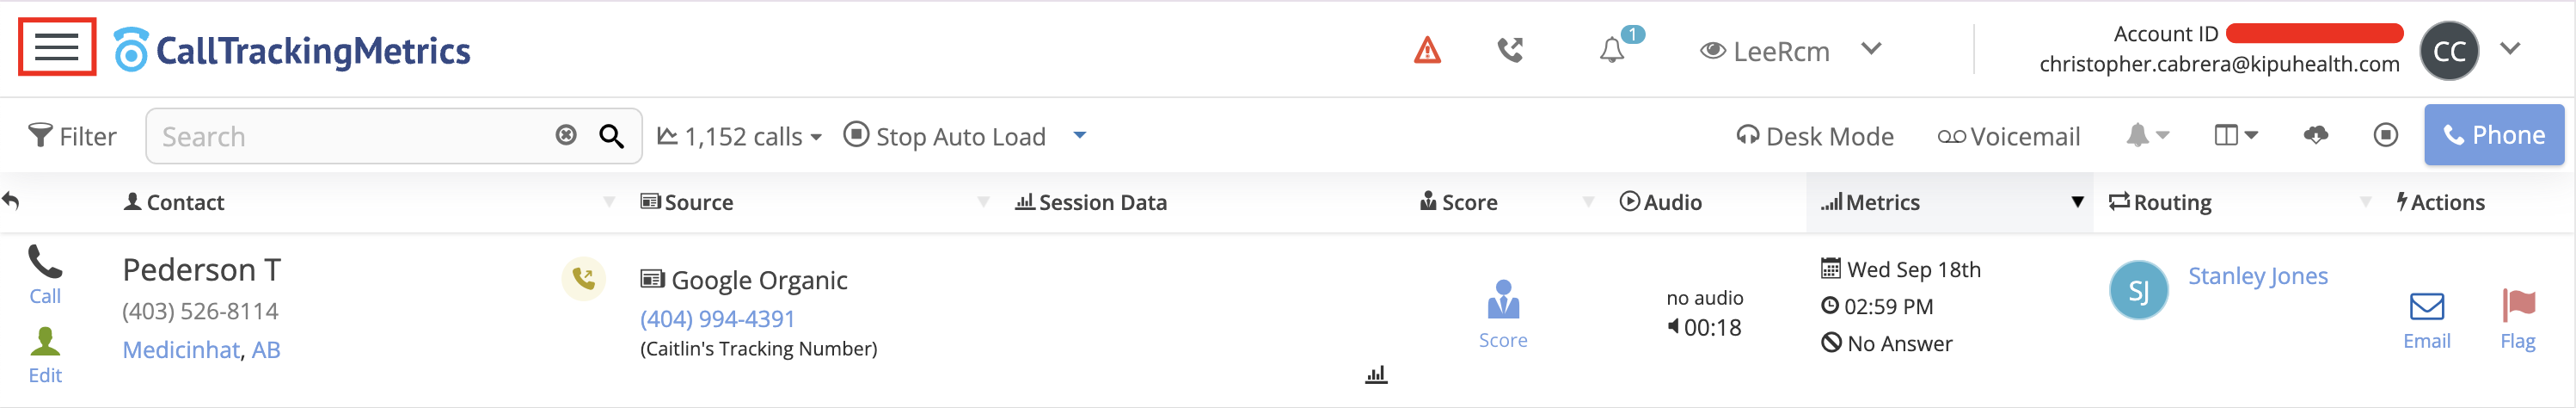2576x408 pixels.
Task: Click the cloud download export icon
Action: [x=2316, y=135]
